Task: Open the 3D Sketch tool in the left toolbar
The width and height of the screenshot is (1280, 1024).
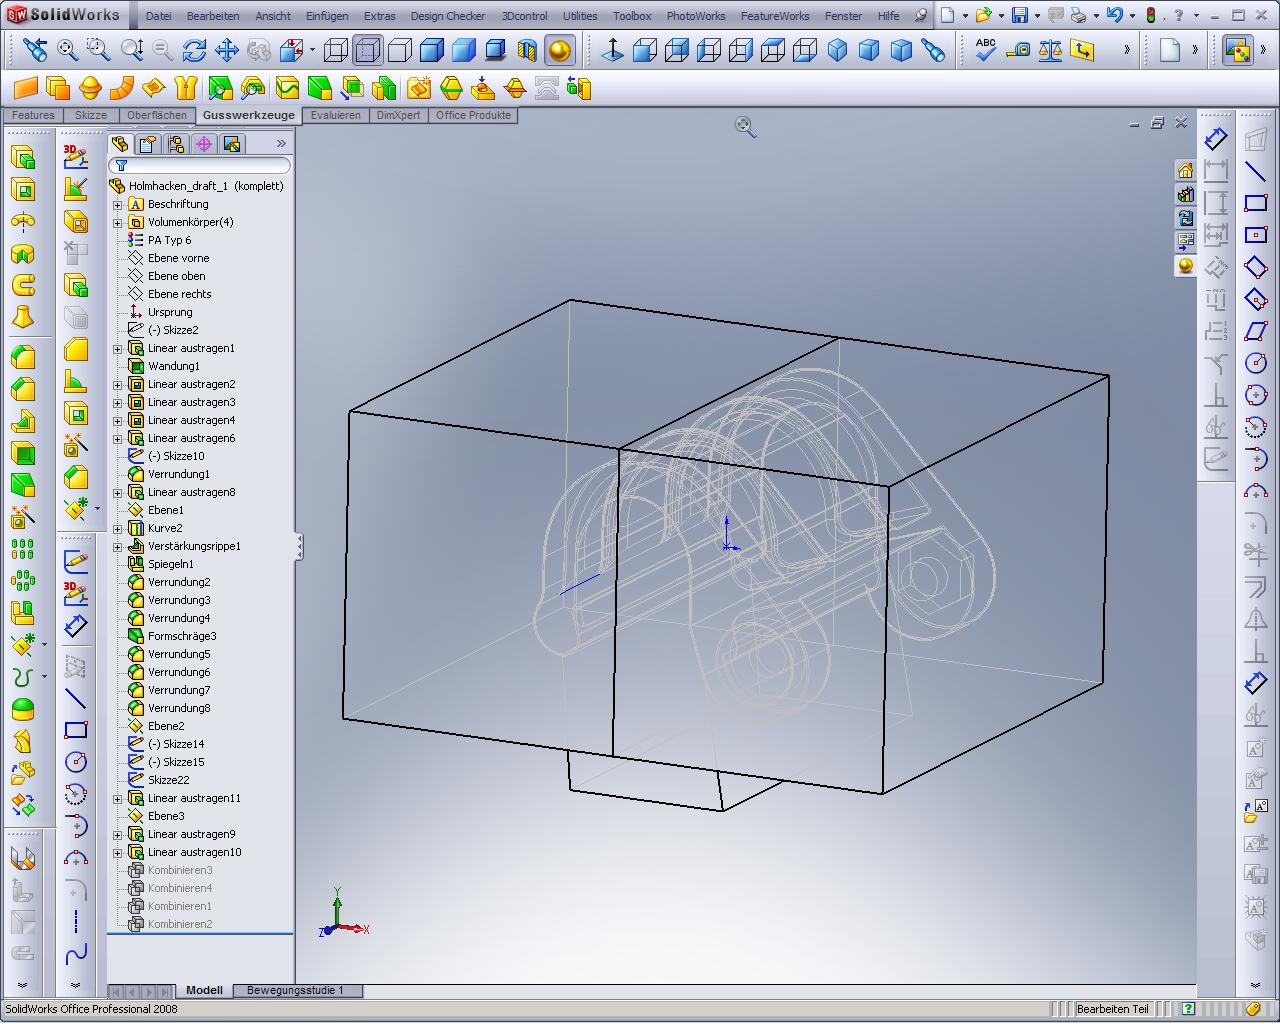Action: point(76,156)
